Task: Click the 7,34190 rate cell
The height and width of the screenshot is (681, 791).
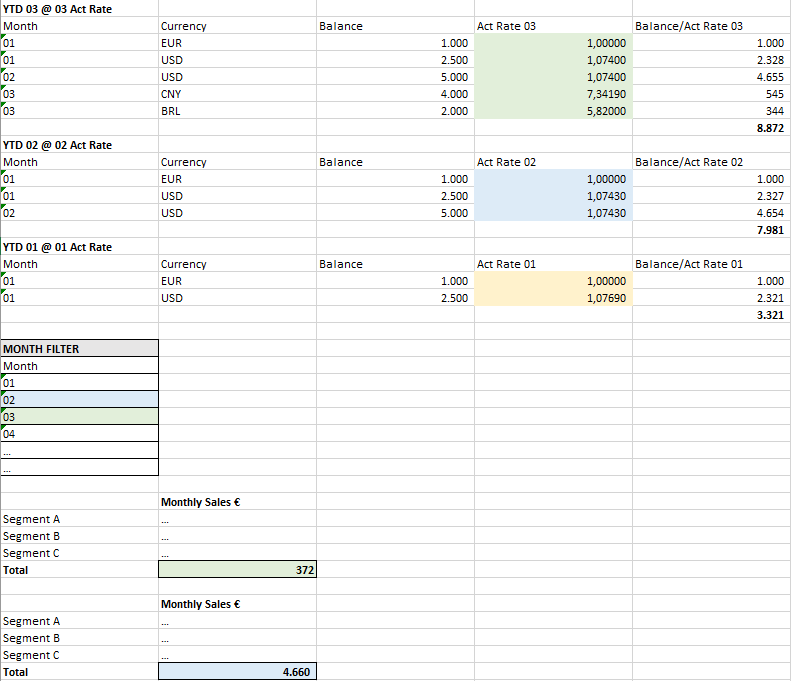Action: pos(553,94)
